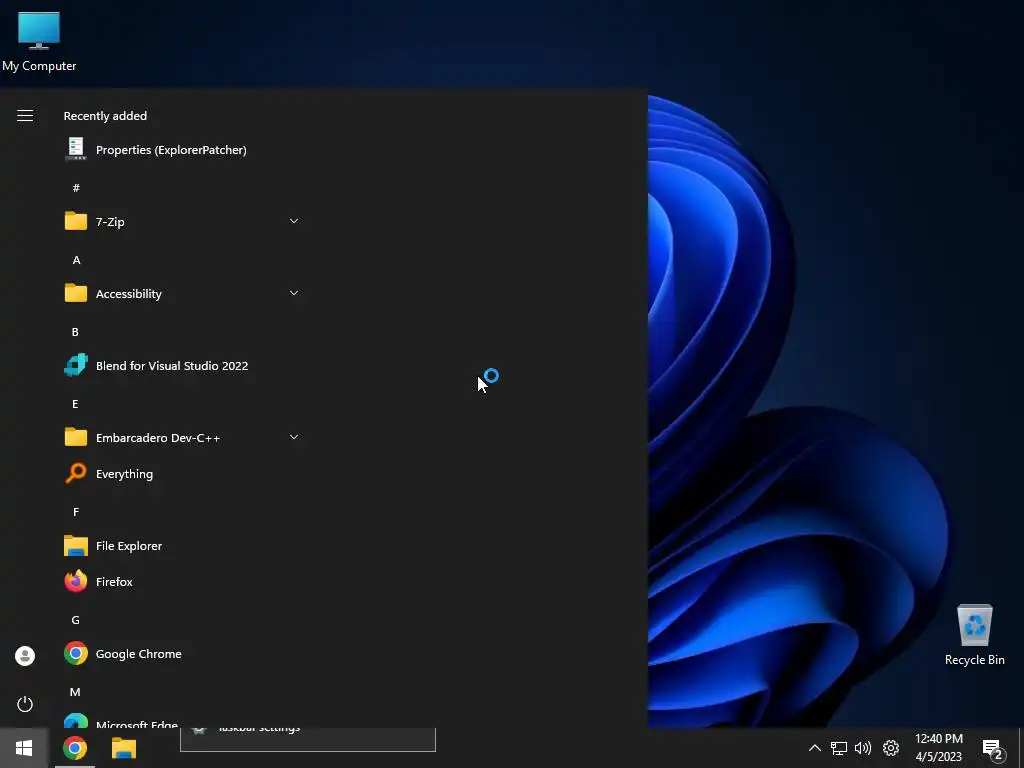Viewport: 1024px width, 768px height.
Task: Open Properties (ExplorerPatcher) app
Action: [183, 150]
